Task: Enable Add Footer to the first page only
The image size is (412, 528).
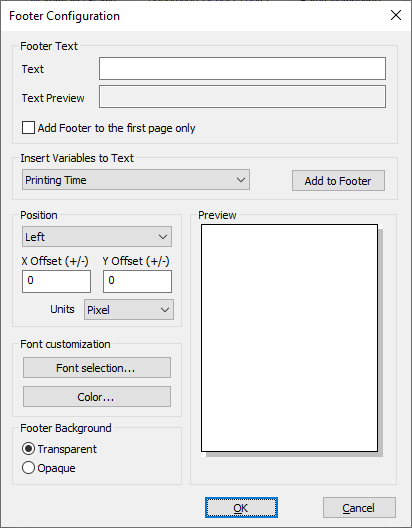Action: tap(28, 128)
